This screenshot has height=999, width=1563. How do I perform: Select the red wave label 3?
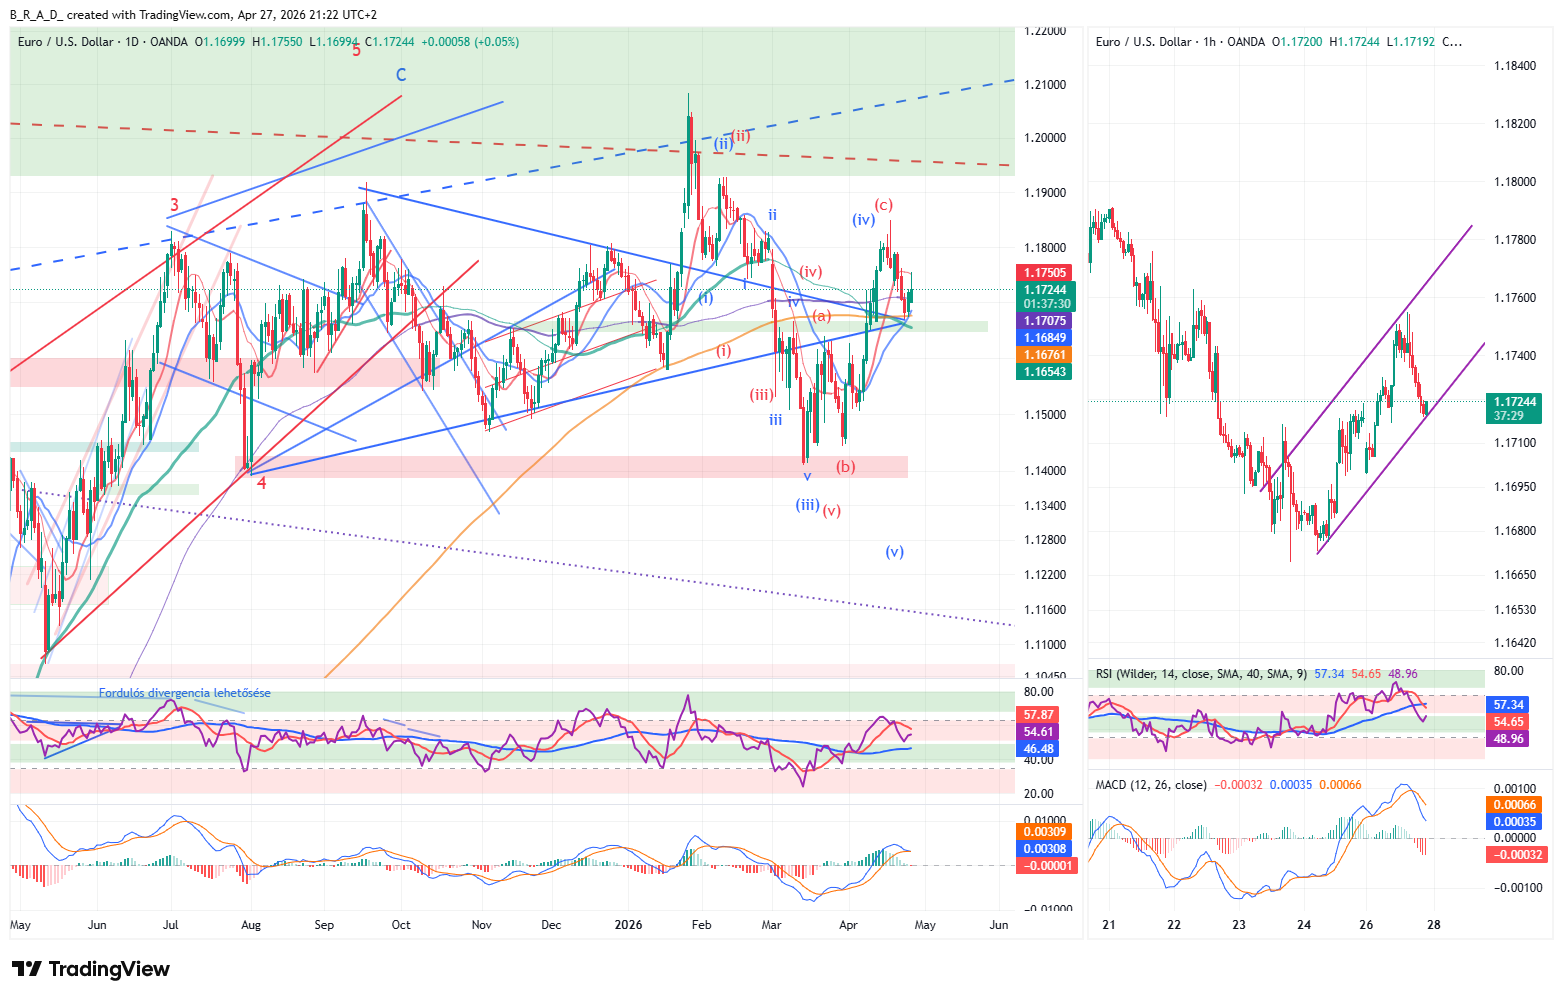coord(174,207)
